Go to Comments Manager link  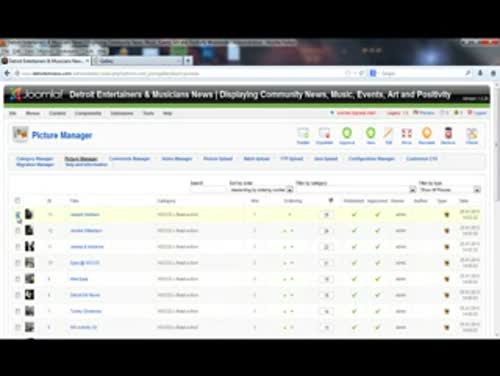tap(129, 159)
